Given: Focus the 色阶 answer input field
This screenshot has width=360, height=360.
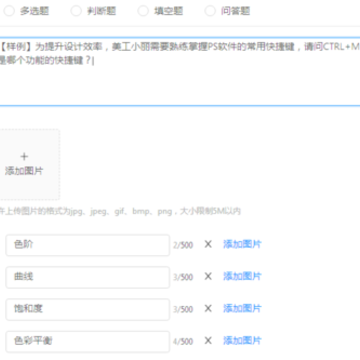Looking at the screenshot, I should pos(88,245).
